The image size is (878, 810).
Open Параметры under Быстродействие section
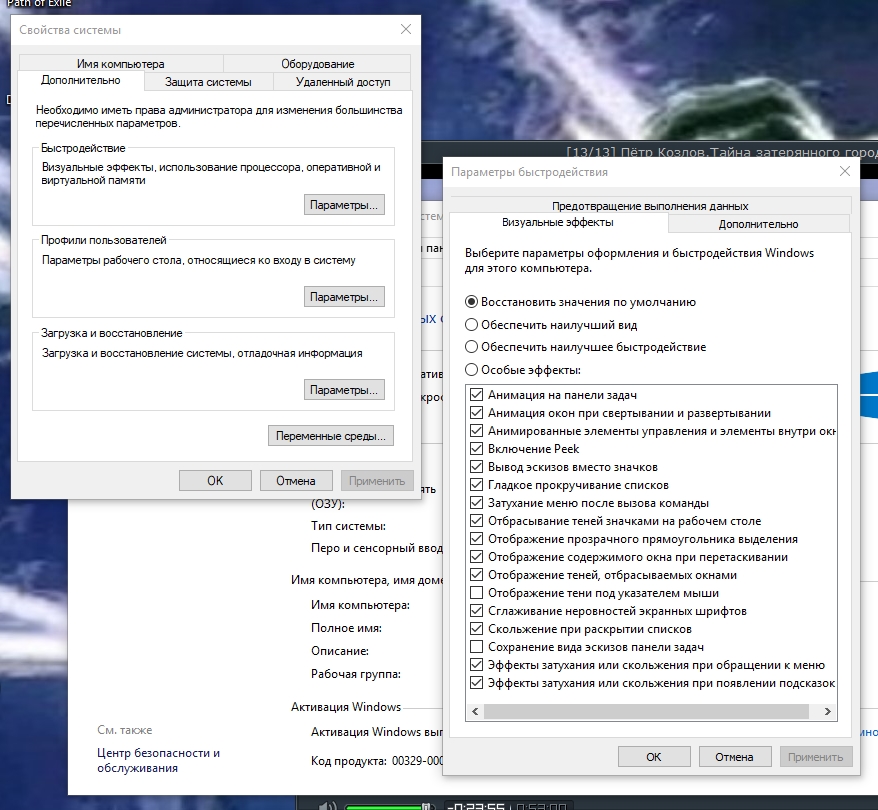click(343, 205)
